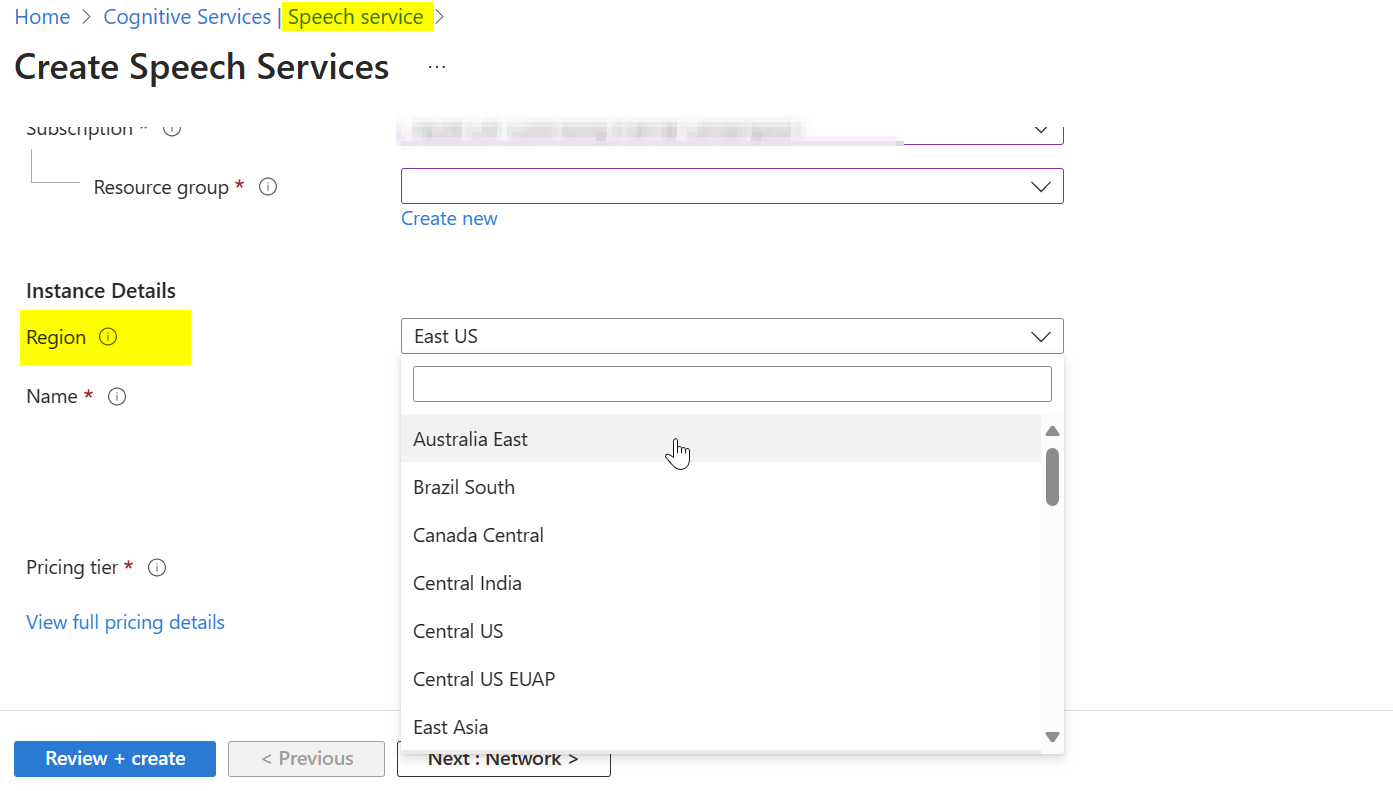Select Central US region

[721, 631]
